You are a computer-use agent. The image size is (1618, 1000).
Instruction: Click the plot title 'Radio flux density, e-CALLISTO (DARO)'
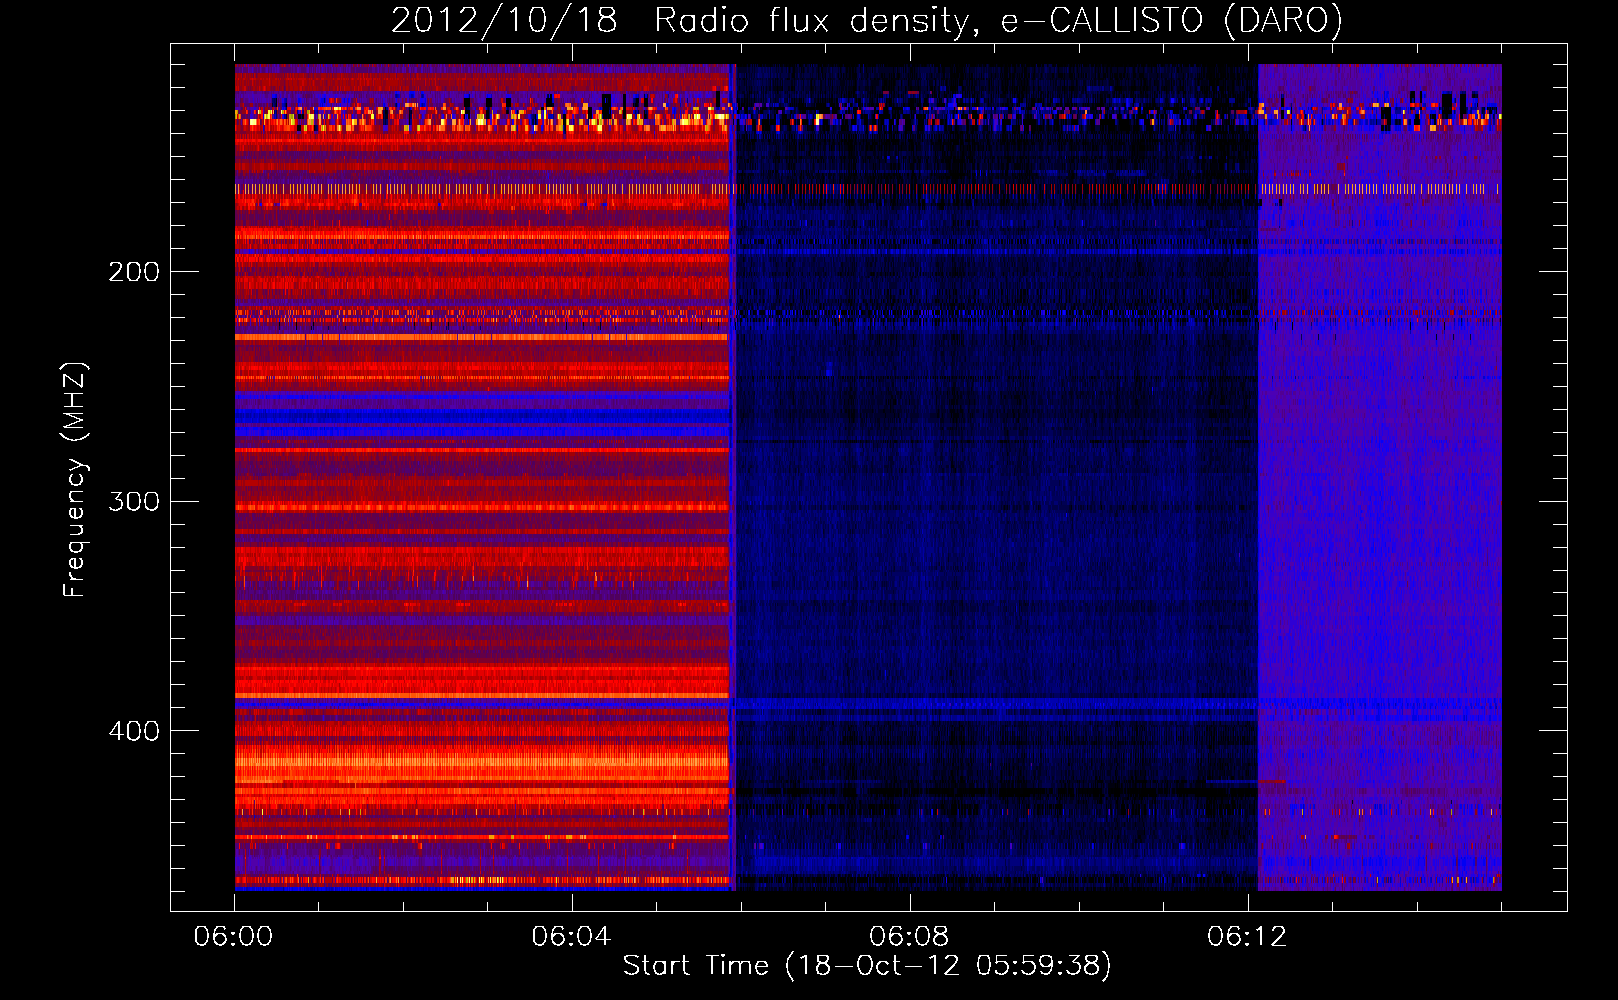998,21
